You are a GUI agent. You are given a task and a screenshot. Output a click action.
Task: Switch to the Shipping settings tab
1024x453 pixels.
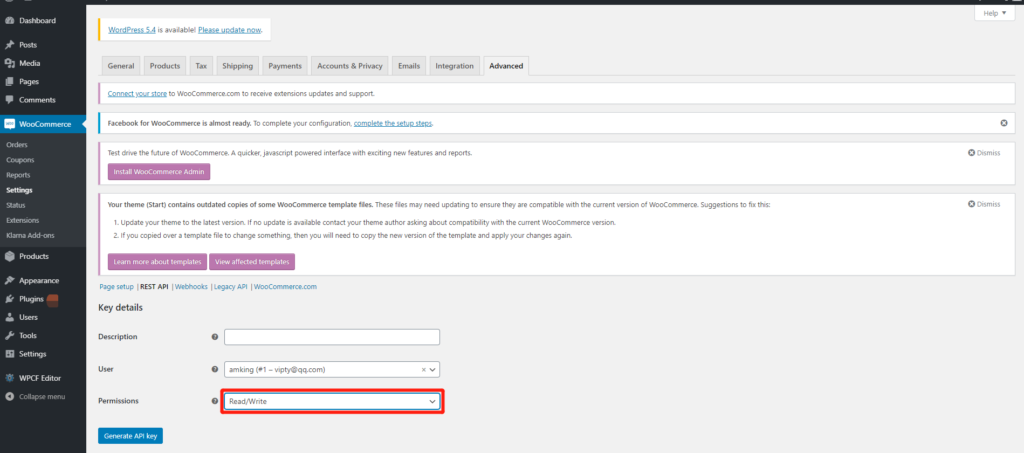coord(237,66)
